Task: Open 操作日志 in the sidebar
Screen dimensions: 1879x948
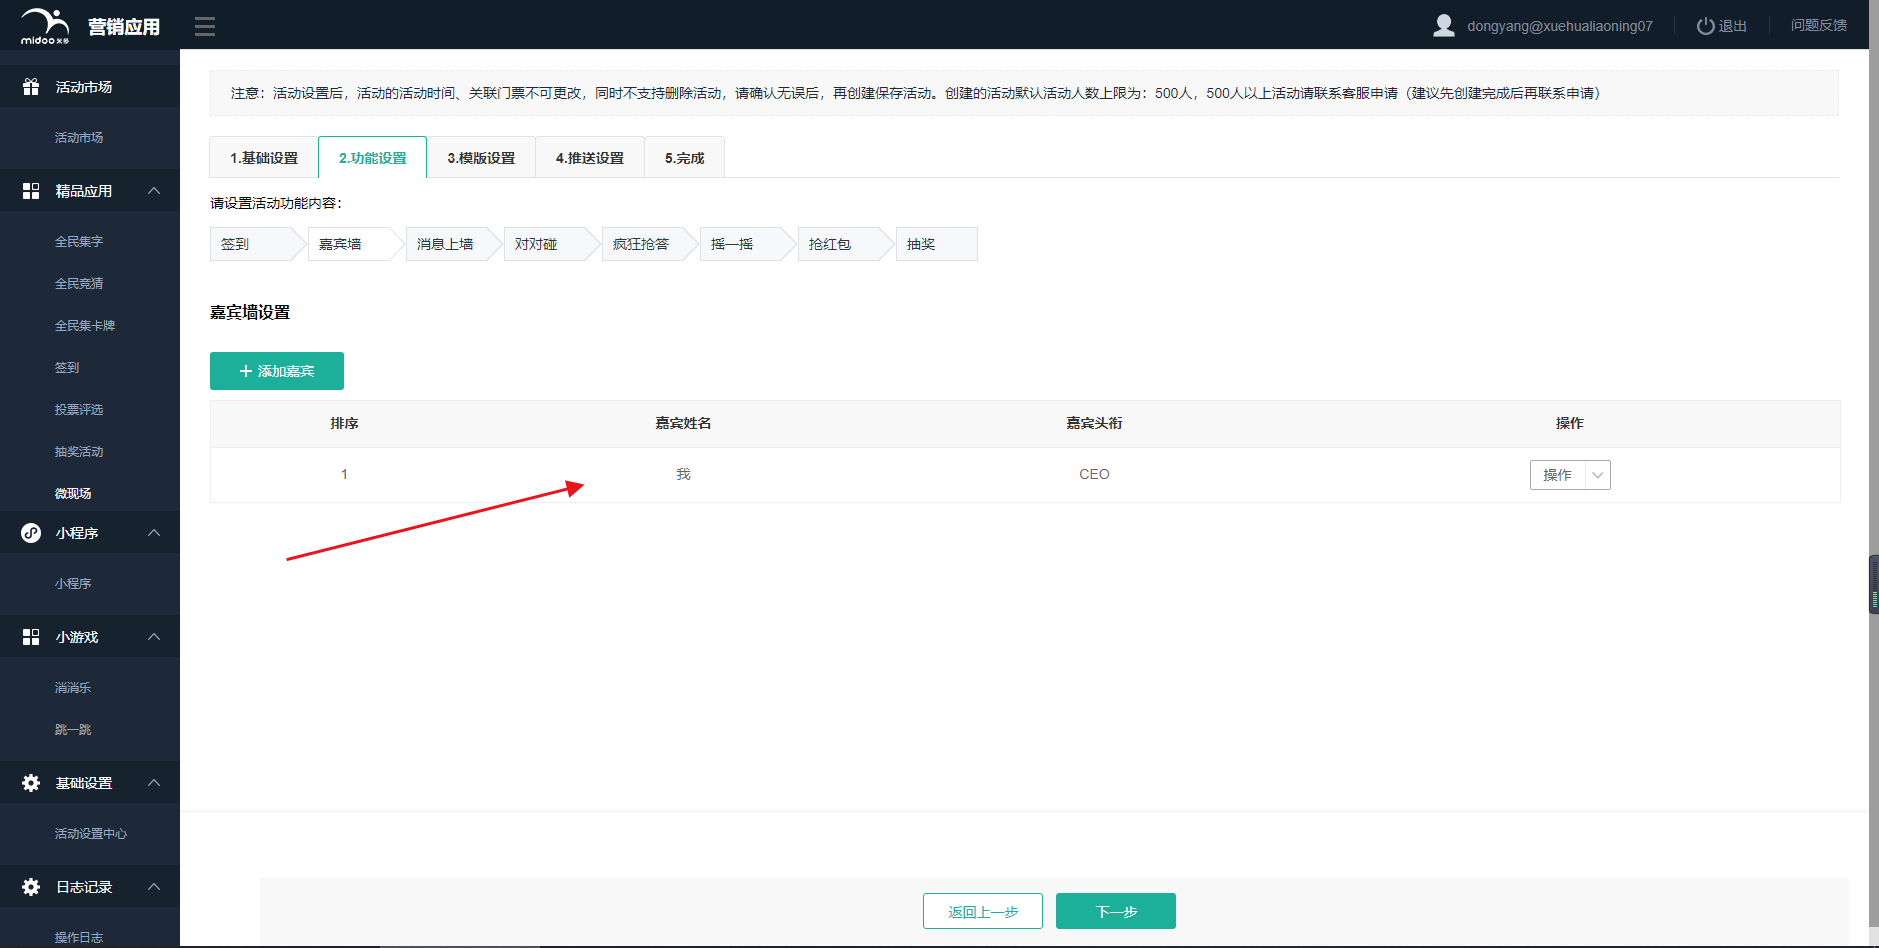Action: pyautogui.click(x=79, y=937)
